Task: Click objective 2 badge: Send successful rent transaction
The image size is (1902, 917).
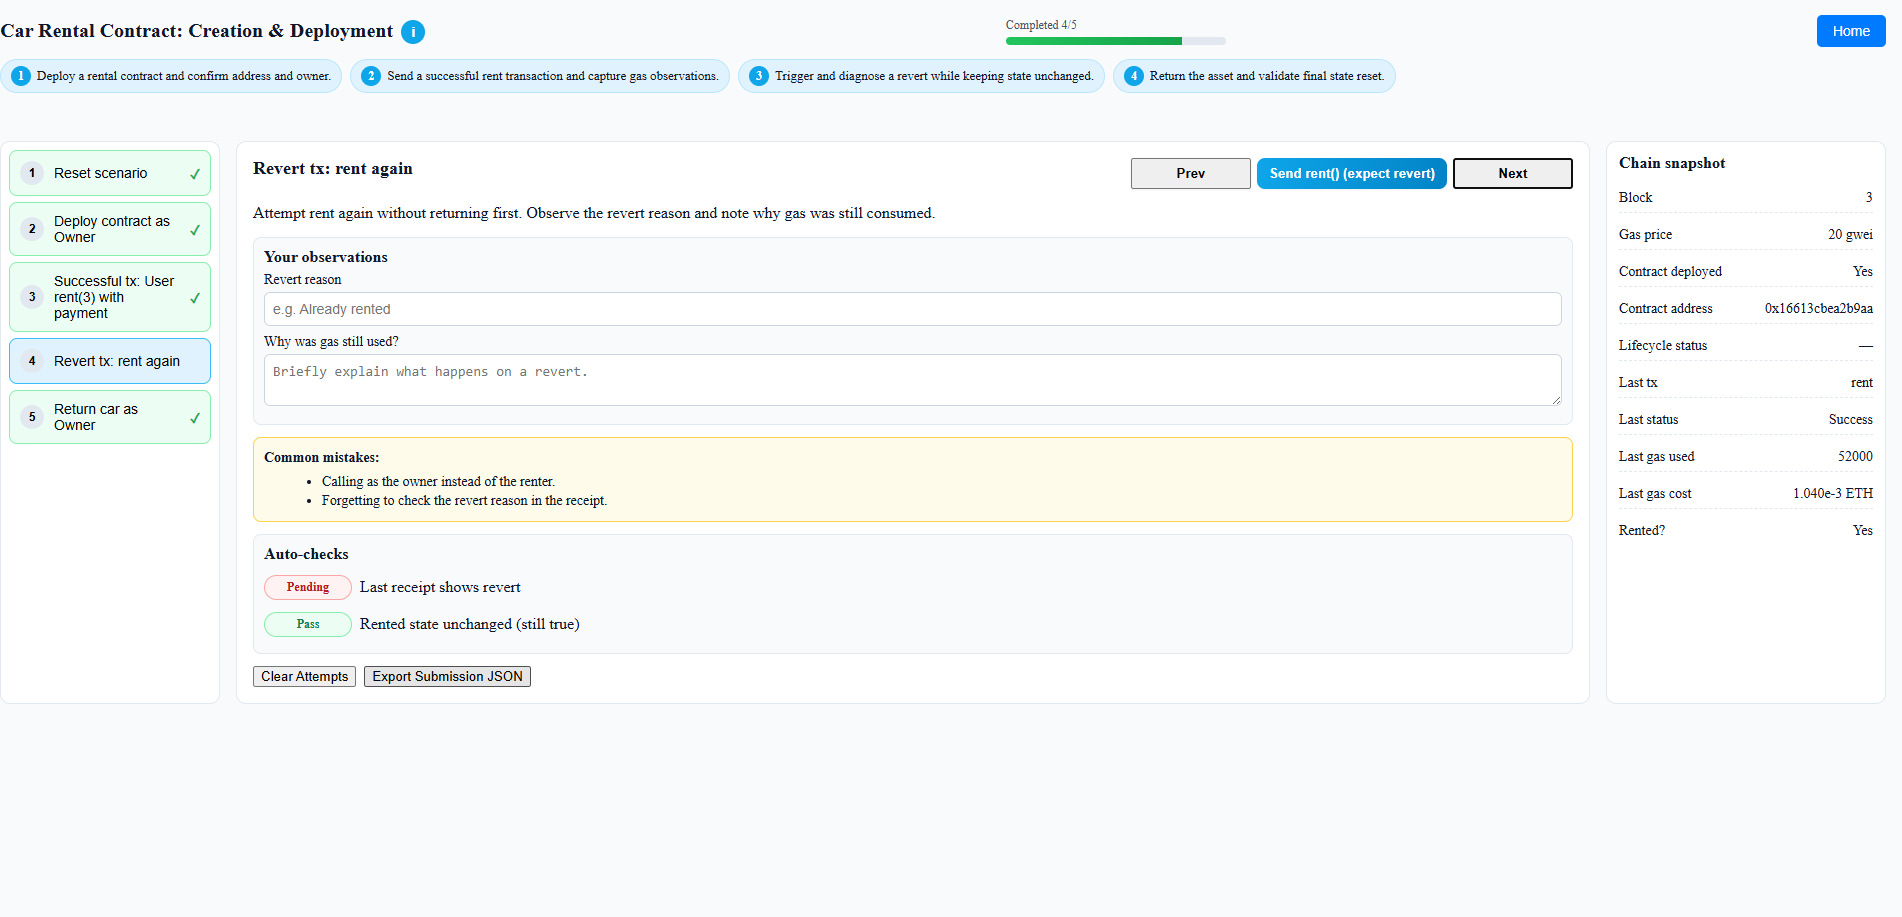Action: (540, 76)
